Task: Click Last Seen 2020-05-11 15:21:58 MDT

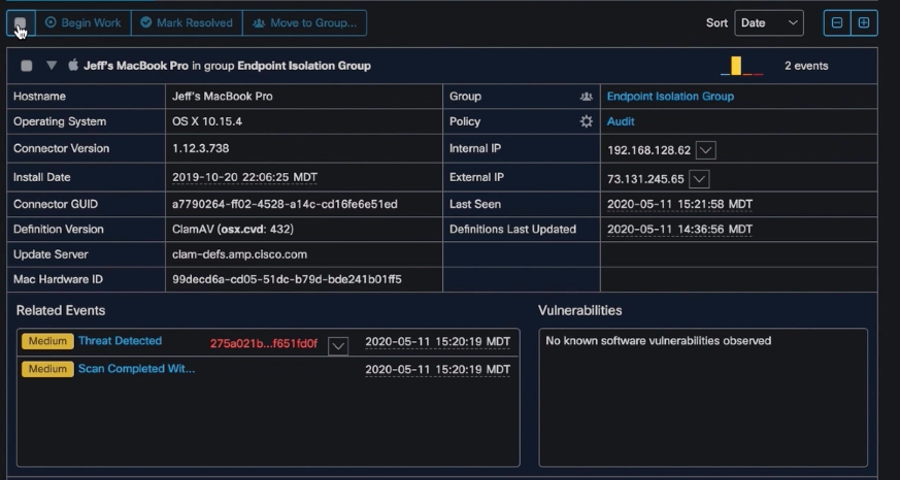Action: point(680,204)
